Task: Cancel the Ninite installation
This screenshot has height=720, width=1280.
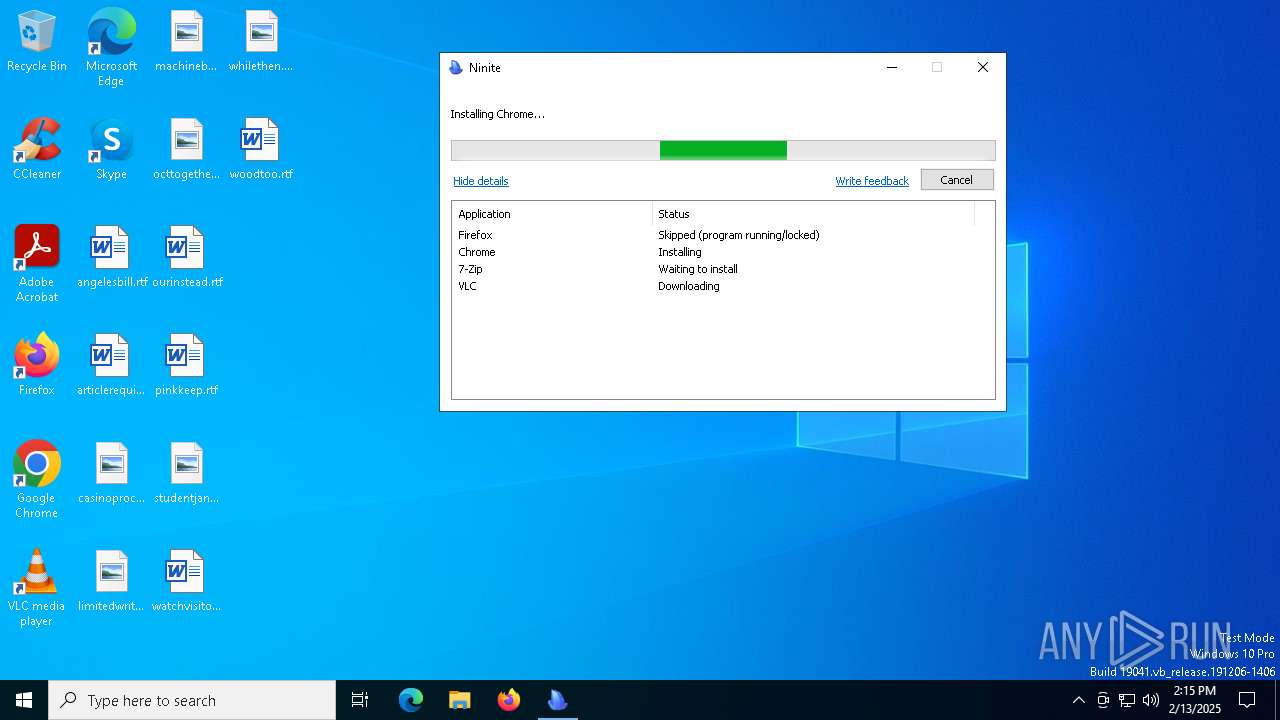Action: pos(956,180)
